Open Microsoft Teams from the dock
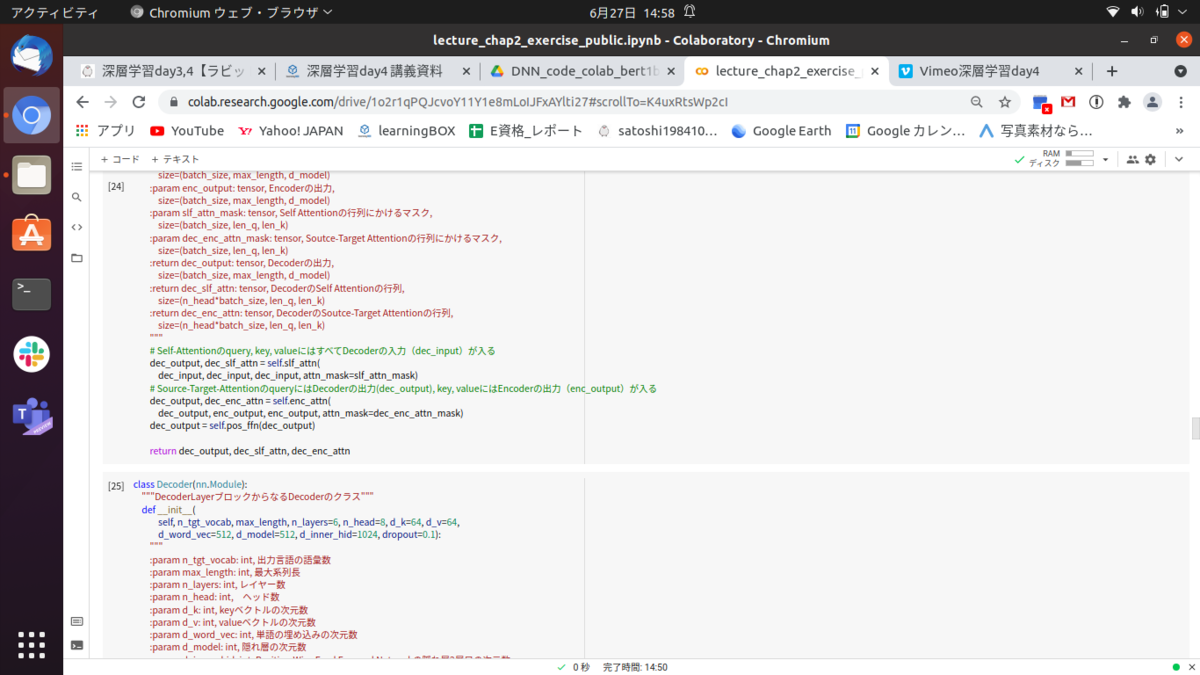1200x675 pixels. pyautogui.click(x=32, y=415)
